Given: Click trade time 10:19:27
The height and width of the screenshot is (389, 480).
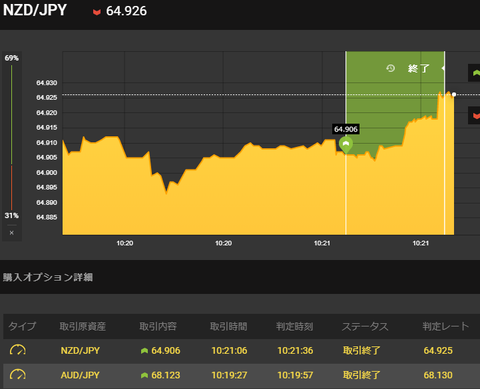Looking at the screenshot, I should 229,375.
